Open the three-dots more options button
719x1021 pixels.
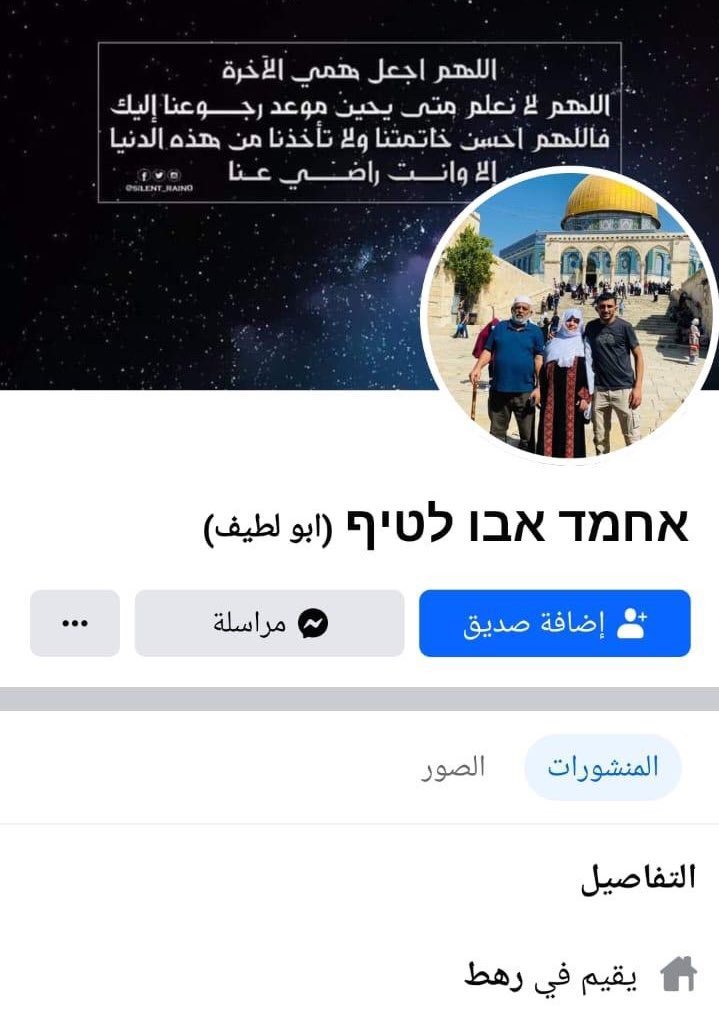[x=75, y=623]
